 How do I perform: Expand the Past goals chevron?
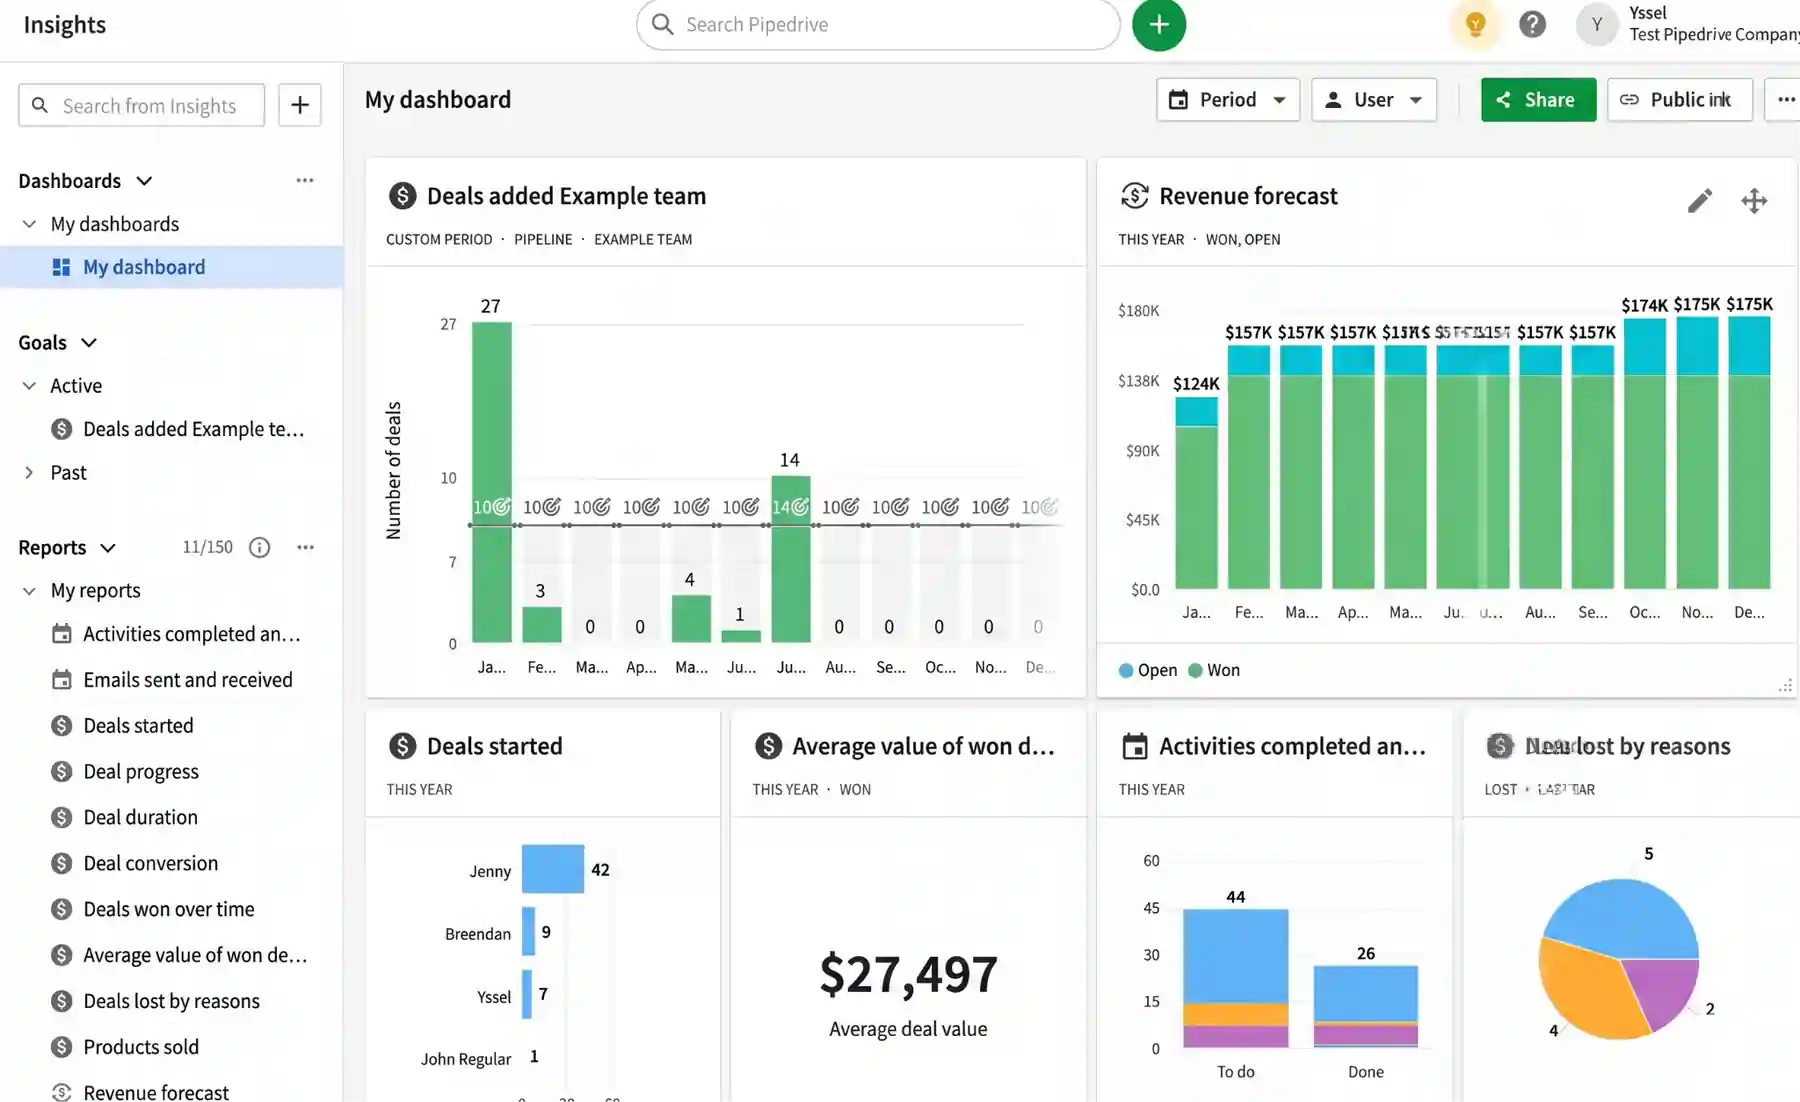click(x=29, y=473)
